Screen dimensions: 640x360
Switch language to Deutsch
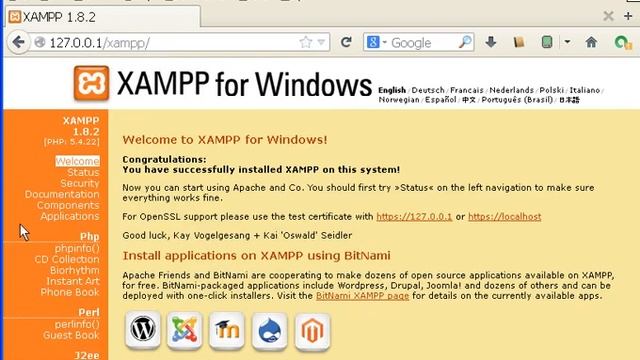(x=428, y=90)
